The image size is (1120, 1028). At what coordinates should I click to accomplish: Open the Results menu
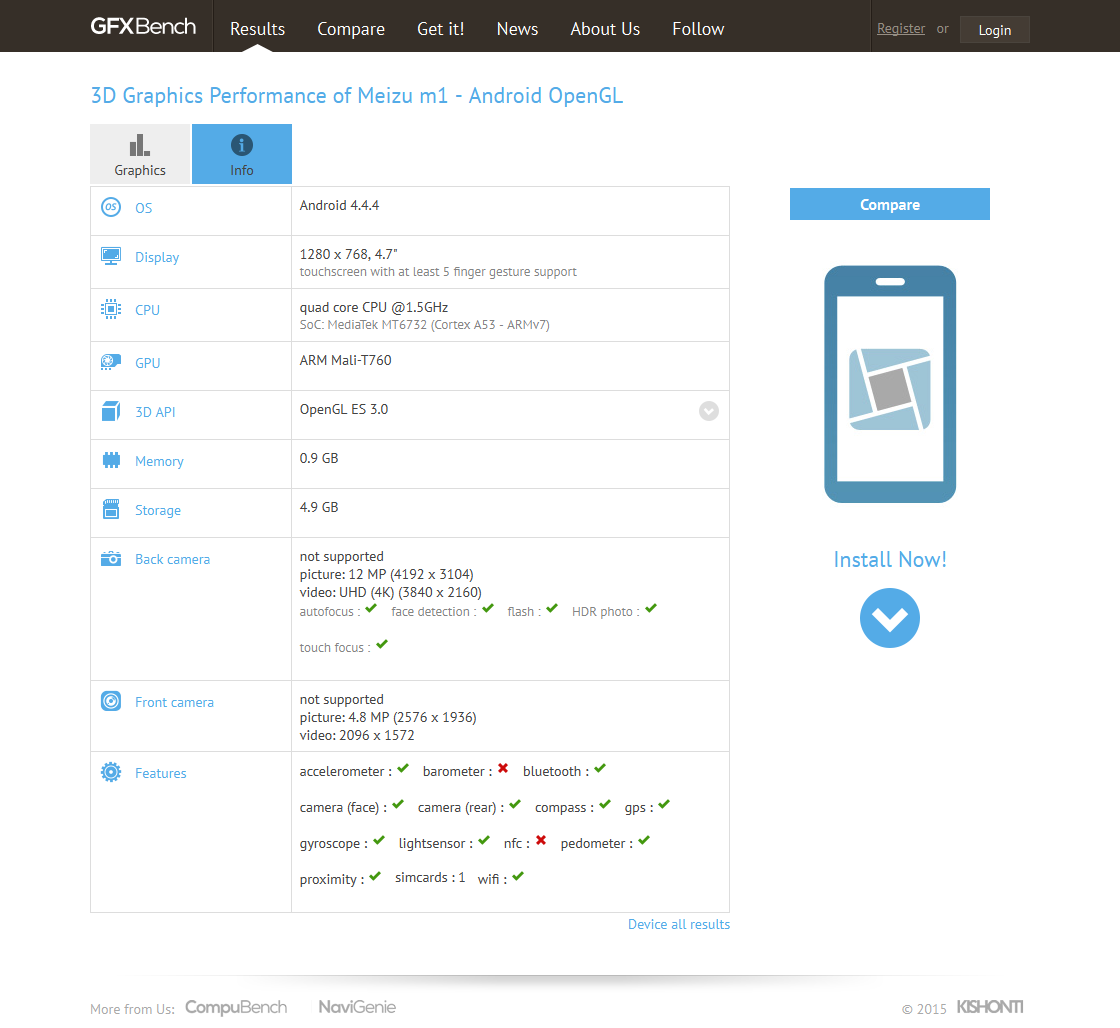pos(257,29)
